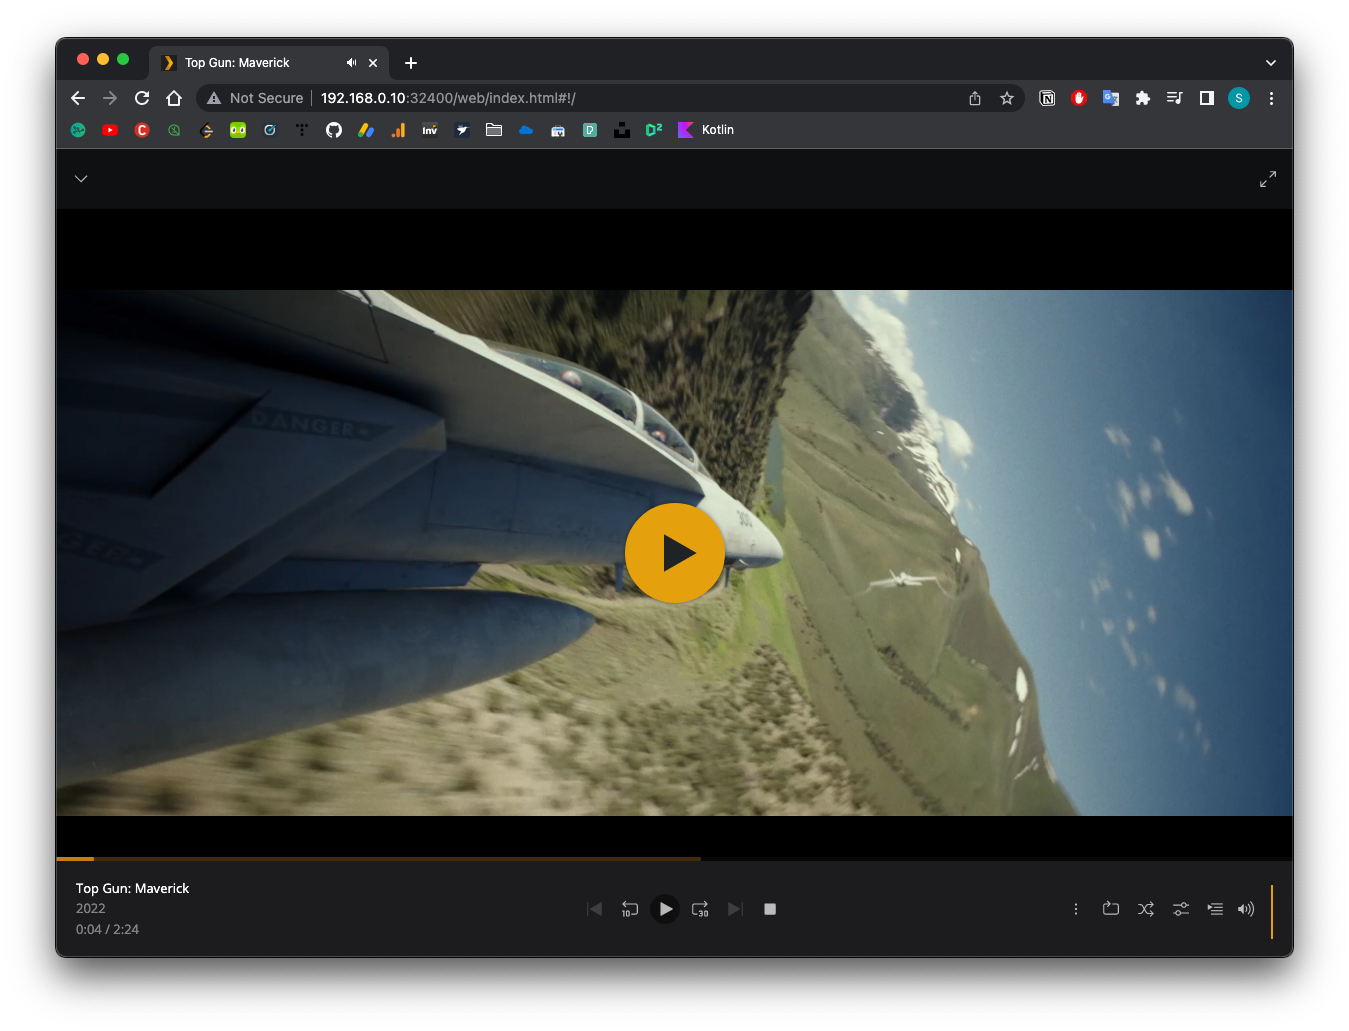The width and height of the screenshot is (1349, 1031).
Task: Open the extensions puzzle menu
Action: click(x=1143, y=98)
